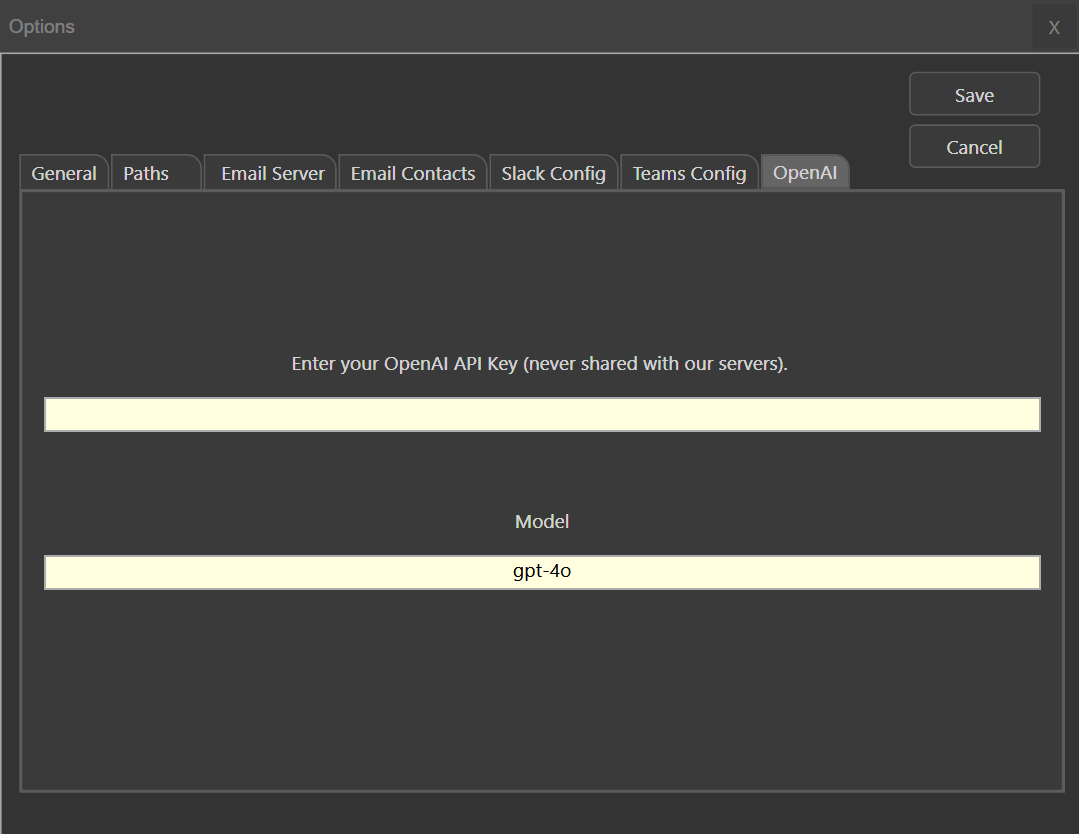Open Slack configuration settings
The image size is (1079, 834).
click(x=553, y=172)
